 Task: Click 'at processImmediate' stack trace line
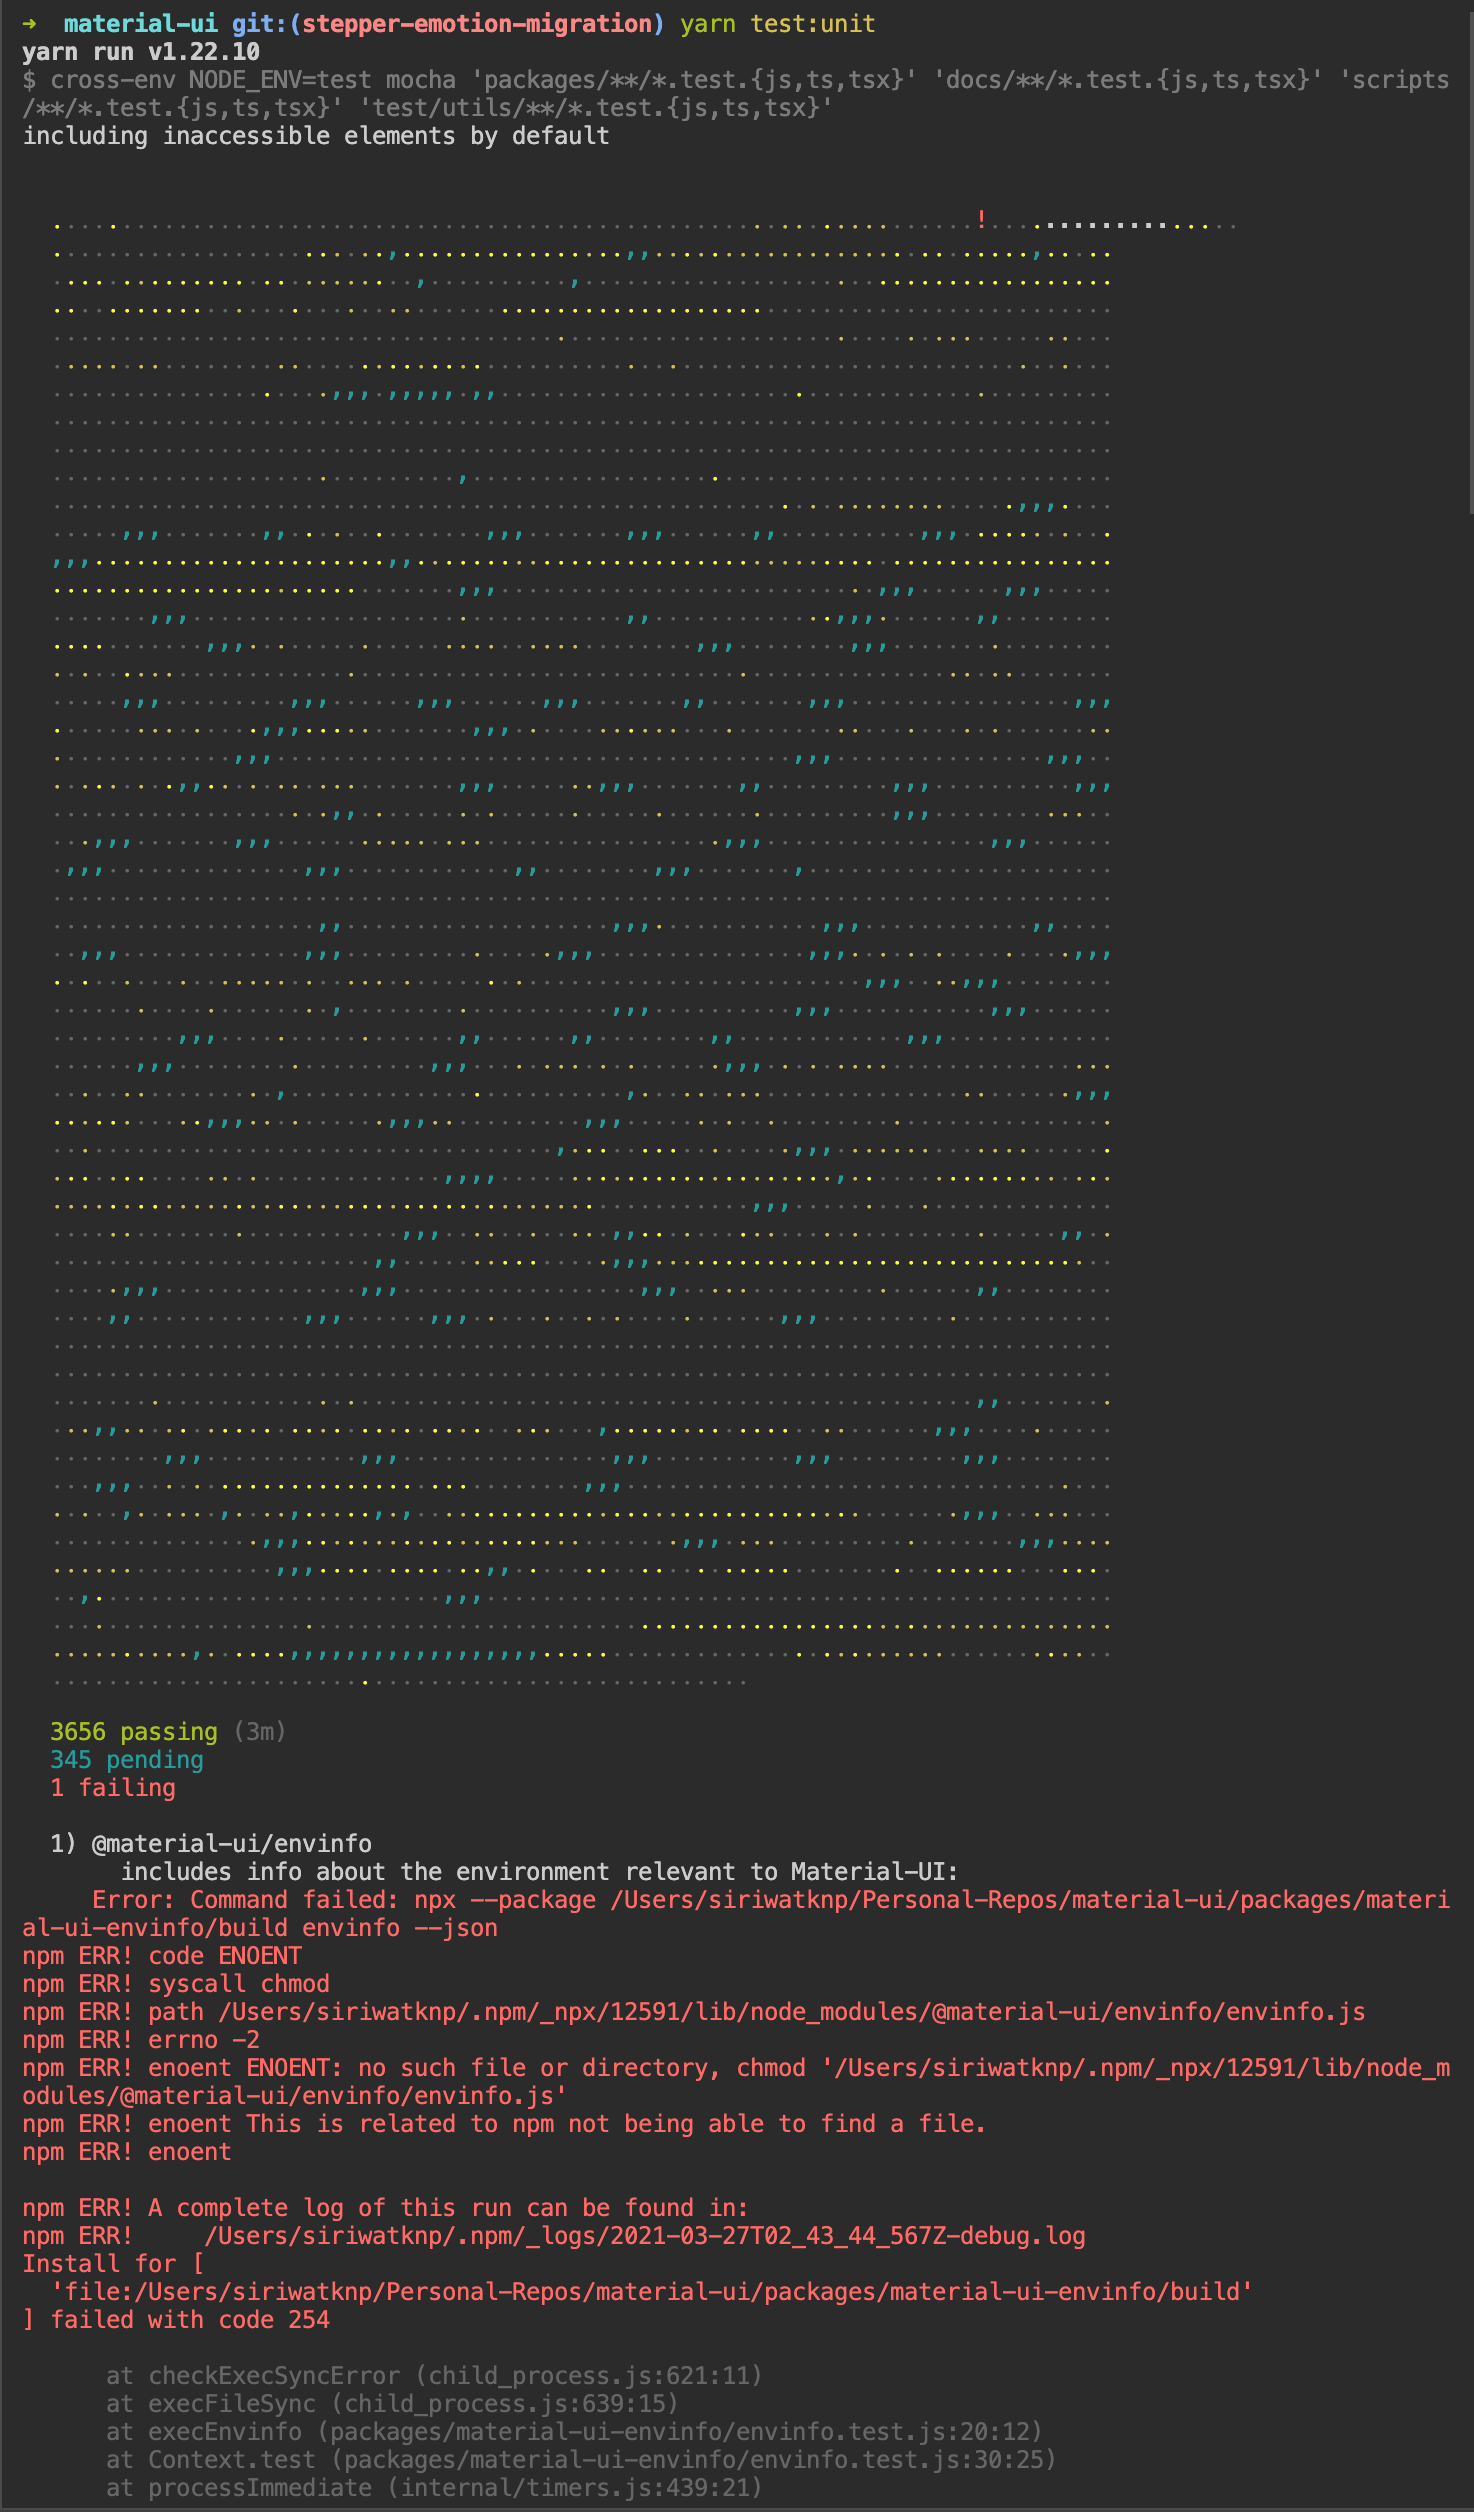[434, 2488]
